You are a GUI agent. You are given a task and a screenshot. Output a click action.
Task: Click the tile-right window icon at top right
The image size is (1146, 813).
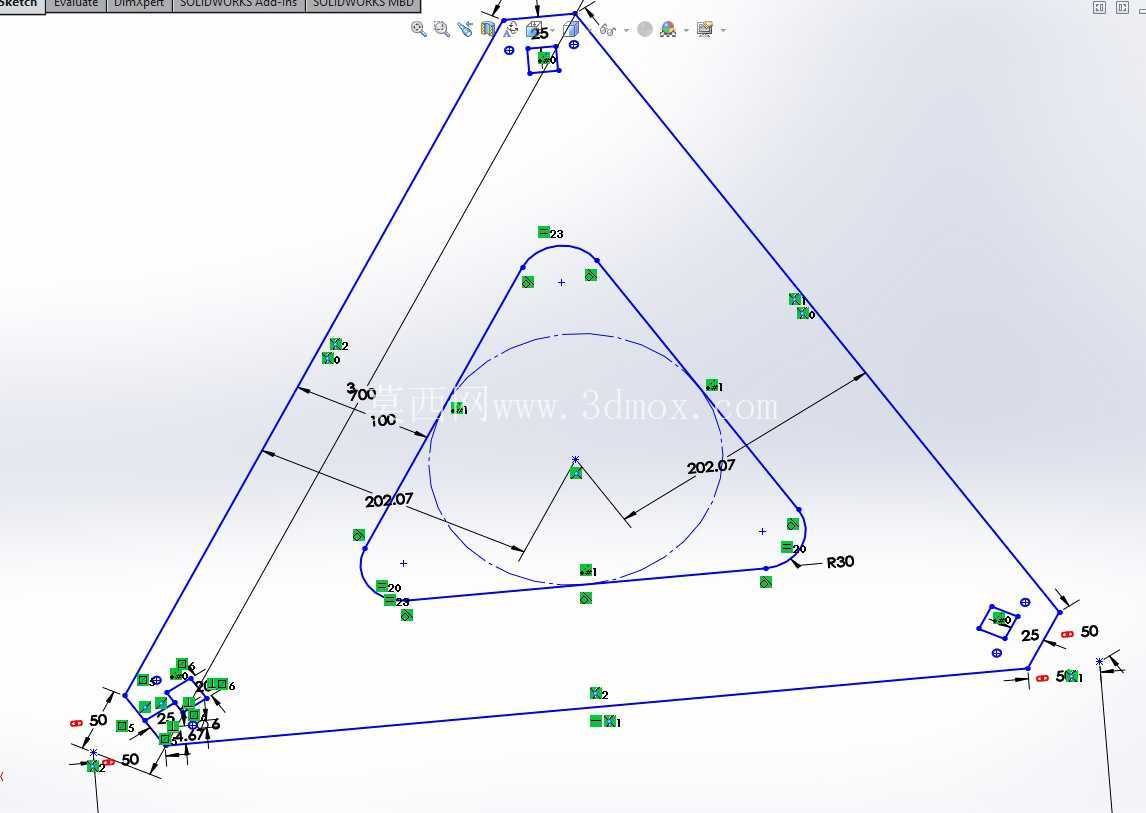point(1123,7)
